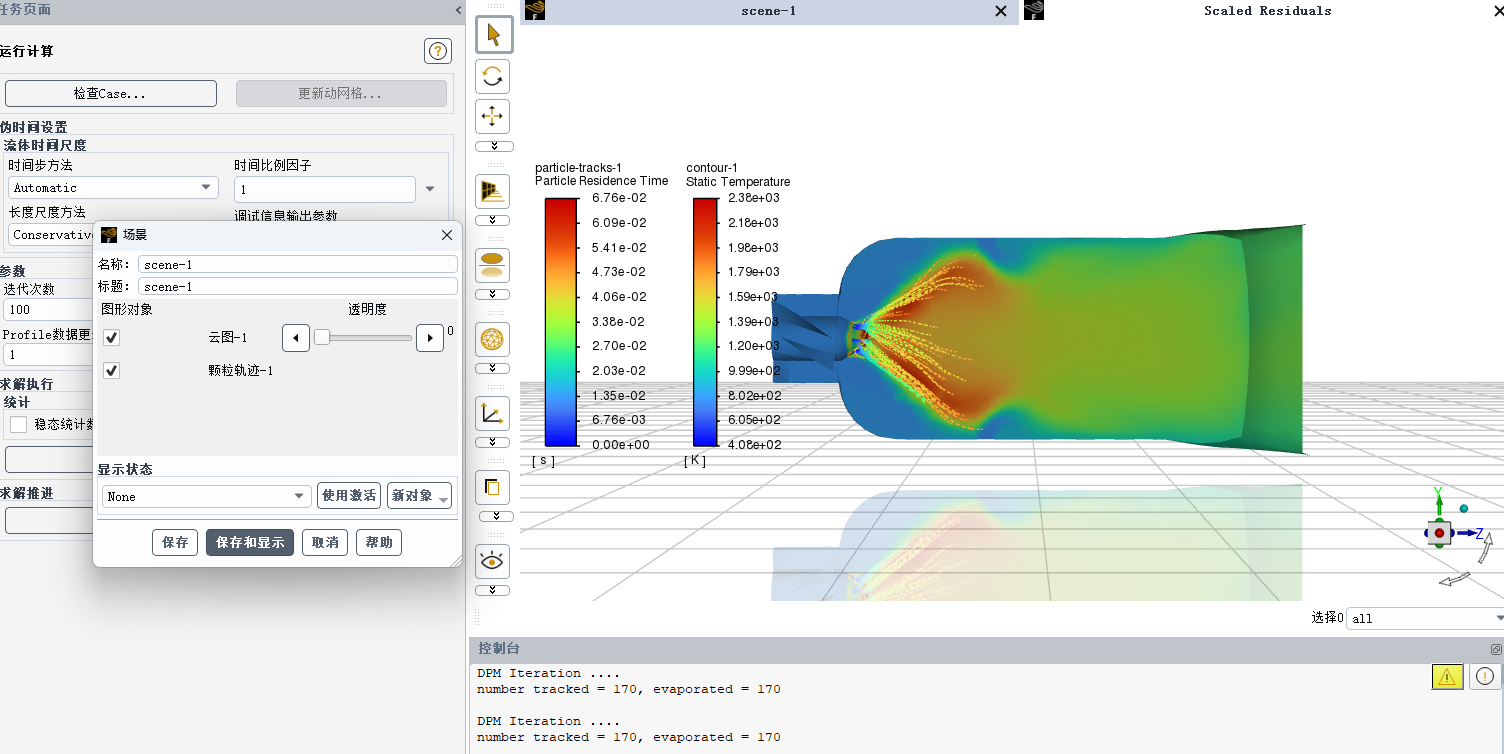1504x754 pixels.
Task: Click the 保存和显示 button
Action: pos(250,542)
